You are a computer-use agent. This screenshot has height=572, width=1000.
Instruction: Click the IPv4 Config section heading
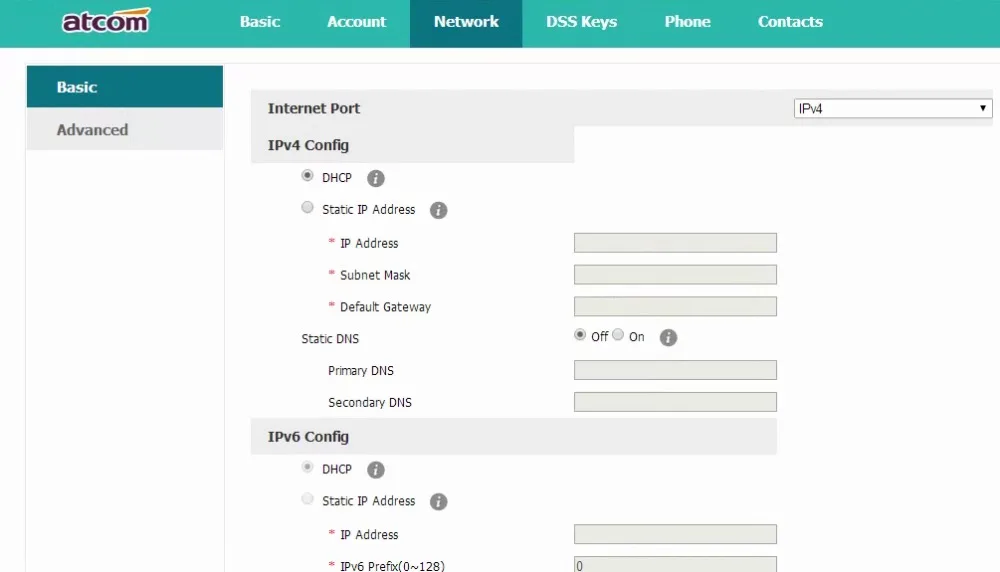coord(308,145)
